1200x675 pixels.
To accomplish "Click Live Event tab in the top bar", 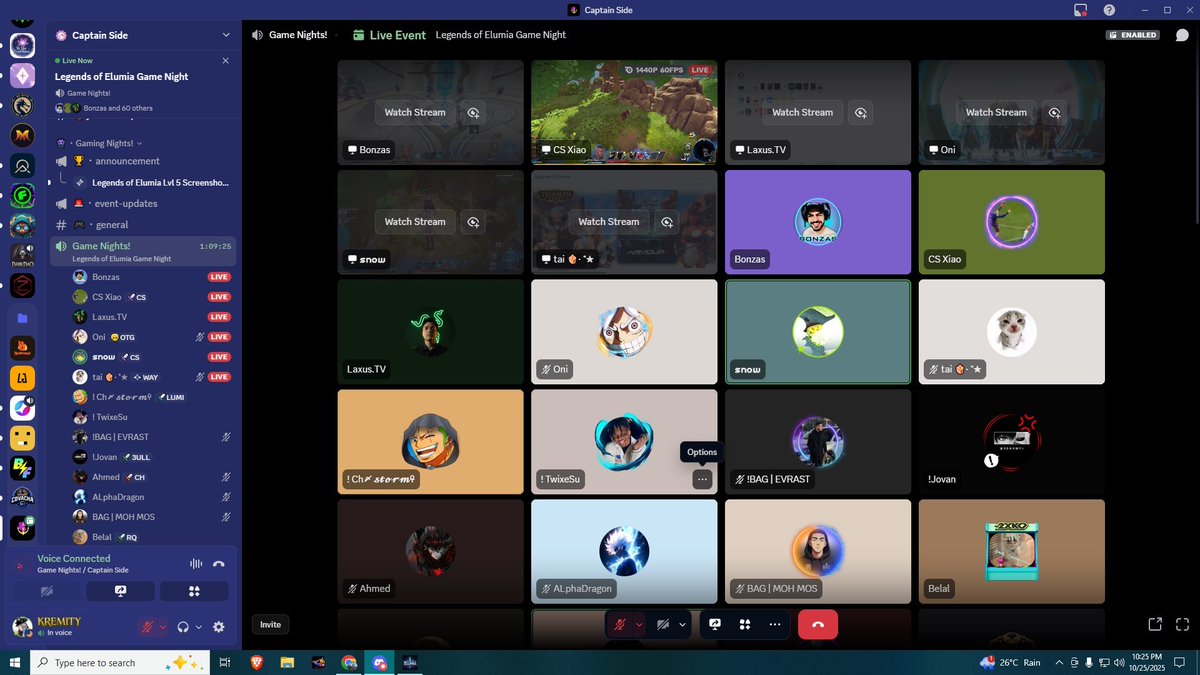I will click(389, 35).
